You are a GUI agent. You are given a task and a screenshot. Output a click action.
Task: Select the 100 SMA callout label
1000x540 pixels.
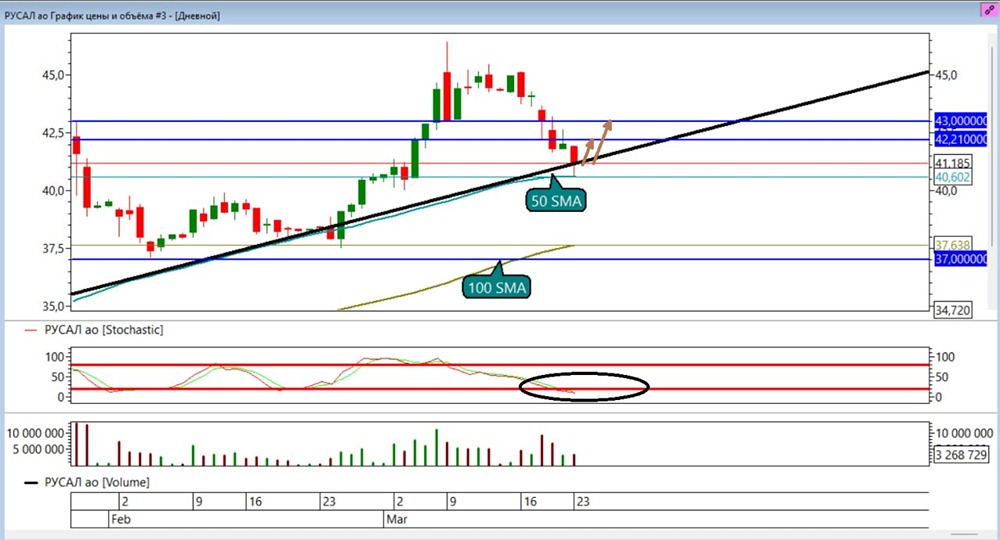[497, 288]
